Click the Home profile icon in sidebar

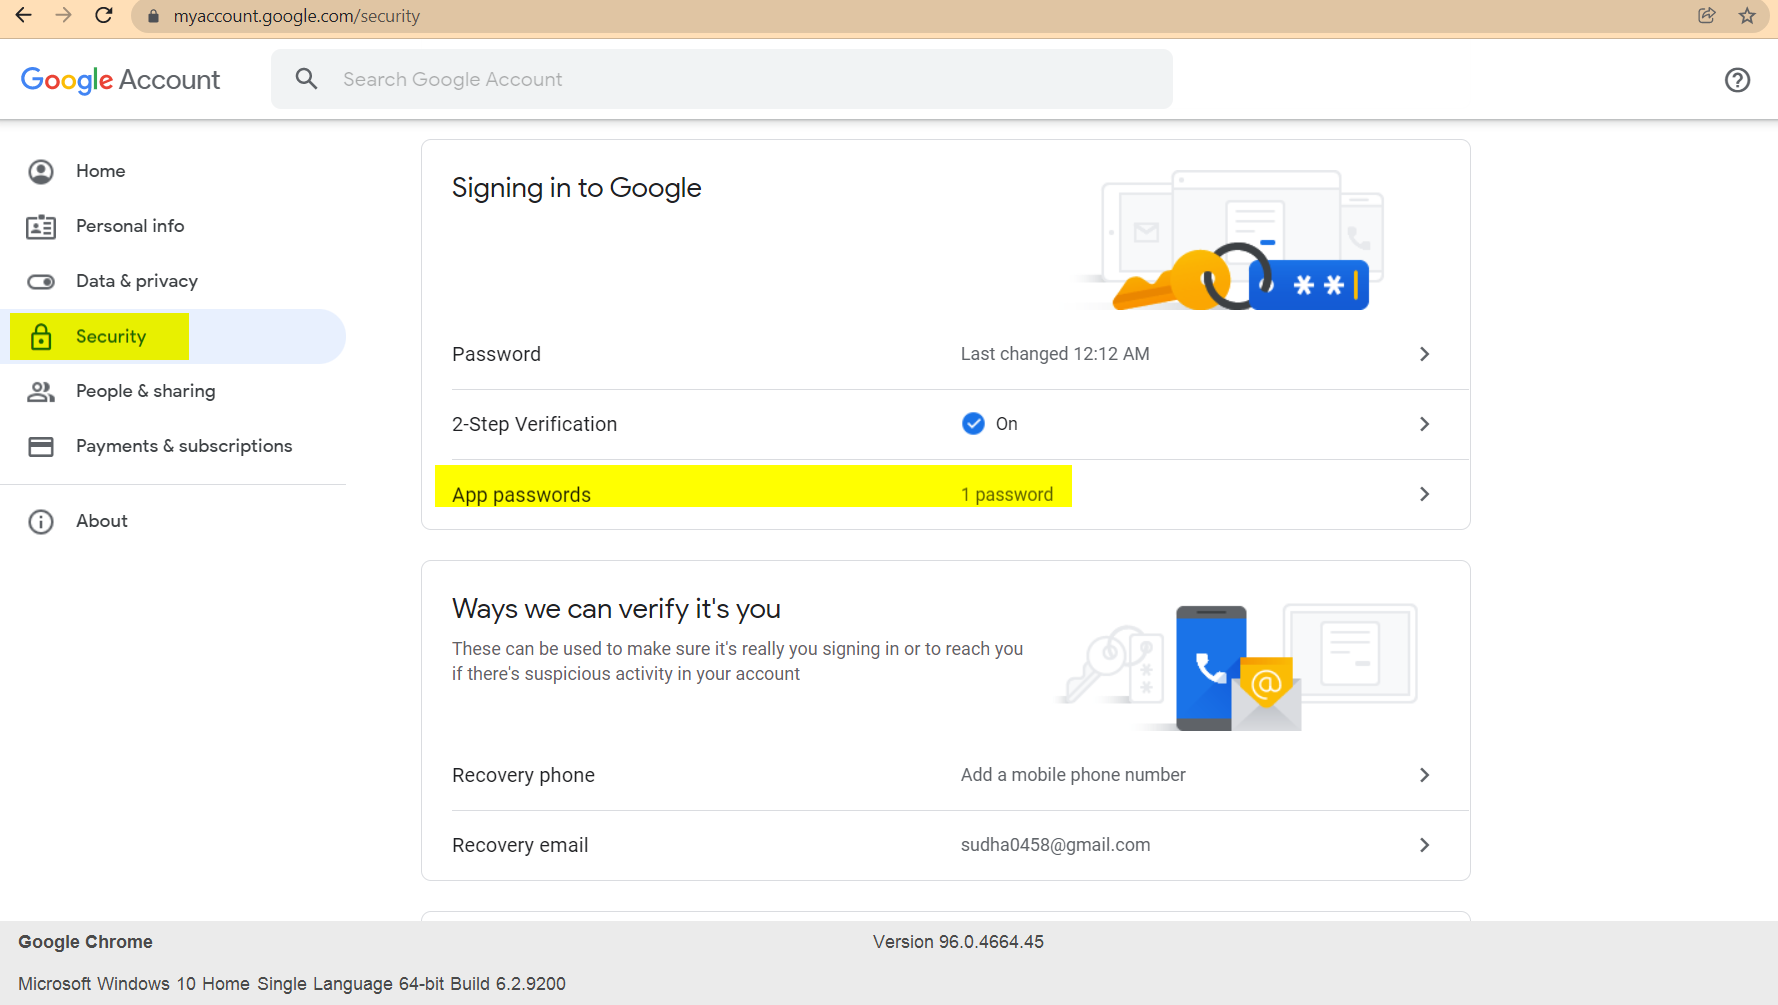pos(41,172)
